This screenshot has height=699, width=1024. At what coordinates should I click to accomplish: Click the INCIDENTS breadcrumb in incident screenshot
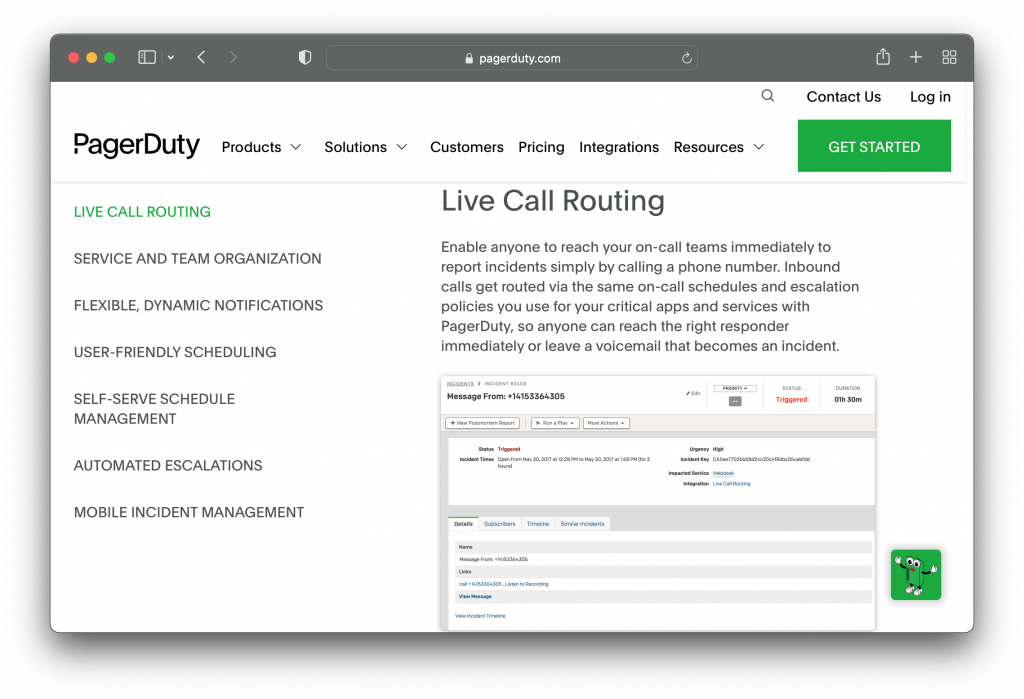[460, 384]
